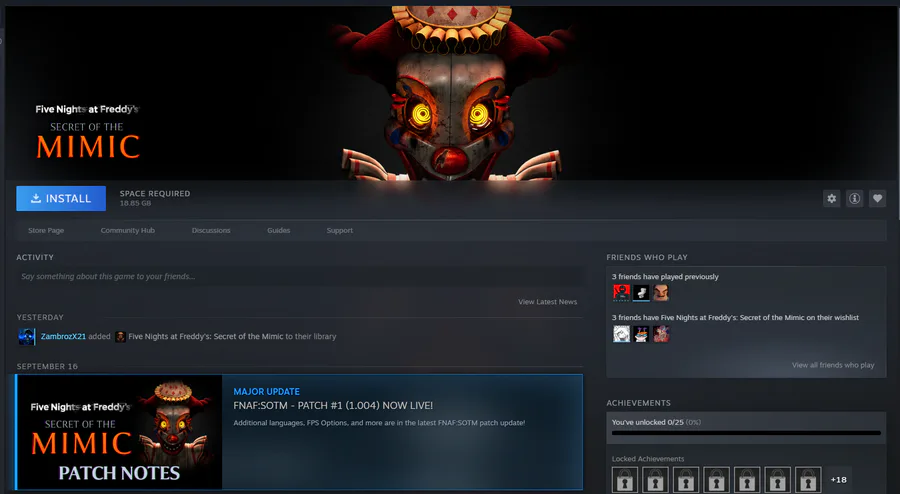Click the page vertical scrollbar
This screenshot has height=494, width=900.
(898, 115)
